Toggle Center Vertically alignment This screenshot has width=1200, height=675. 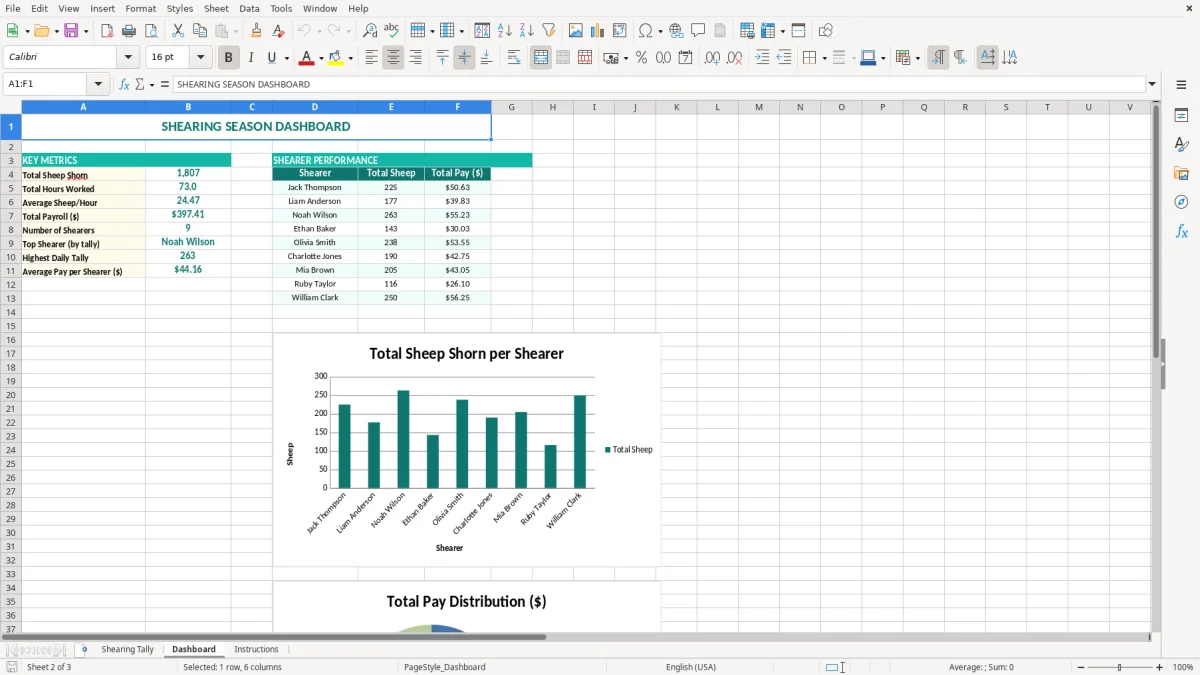(x=464, y=58)
